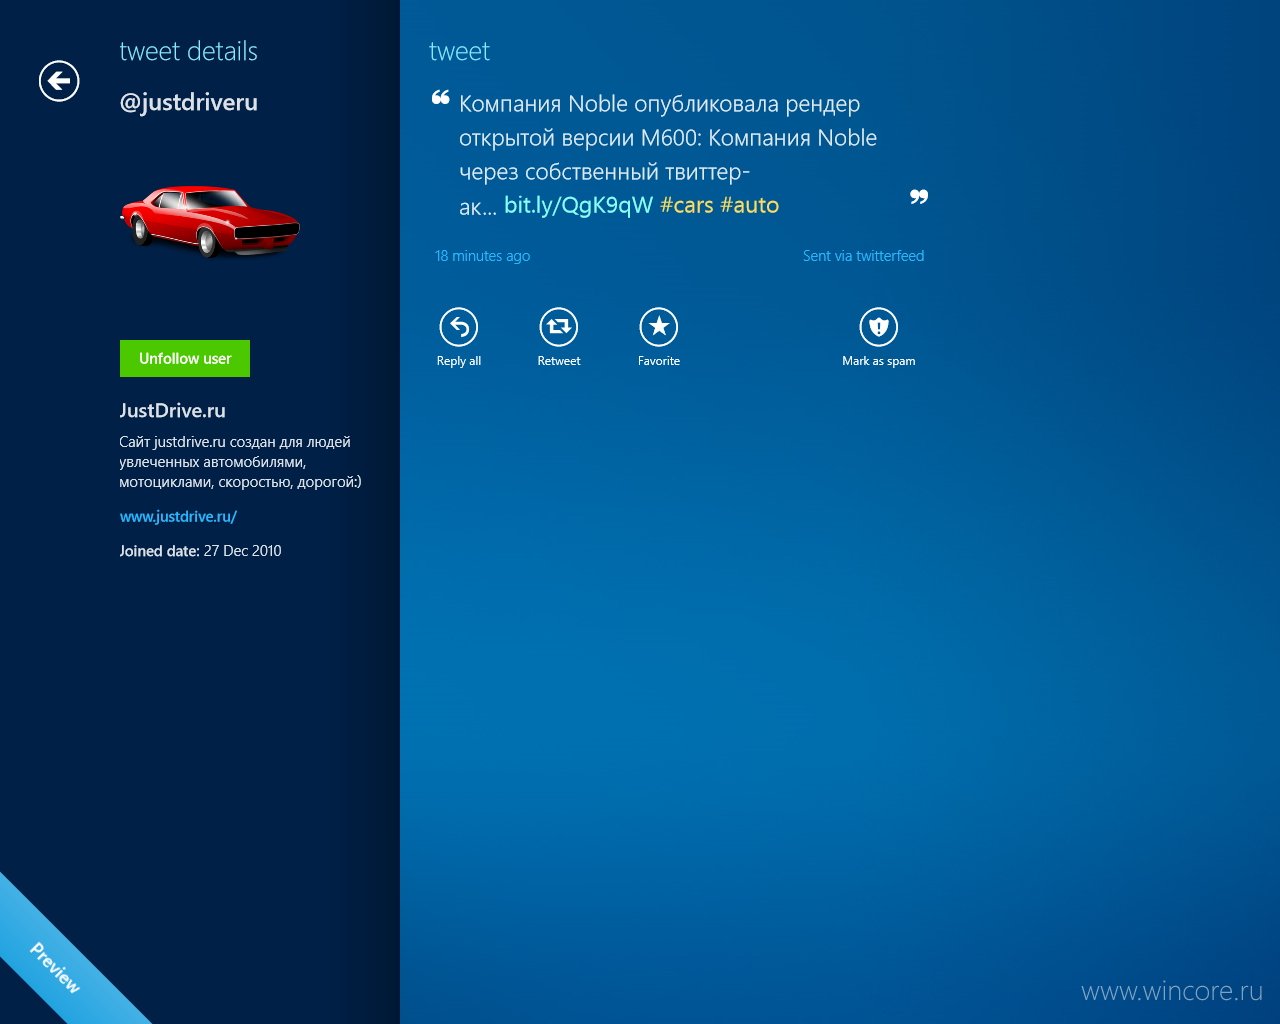Unfollow the user justdriveru

coord(185,358)
